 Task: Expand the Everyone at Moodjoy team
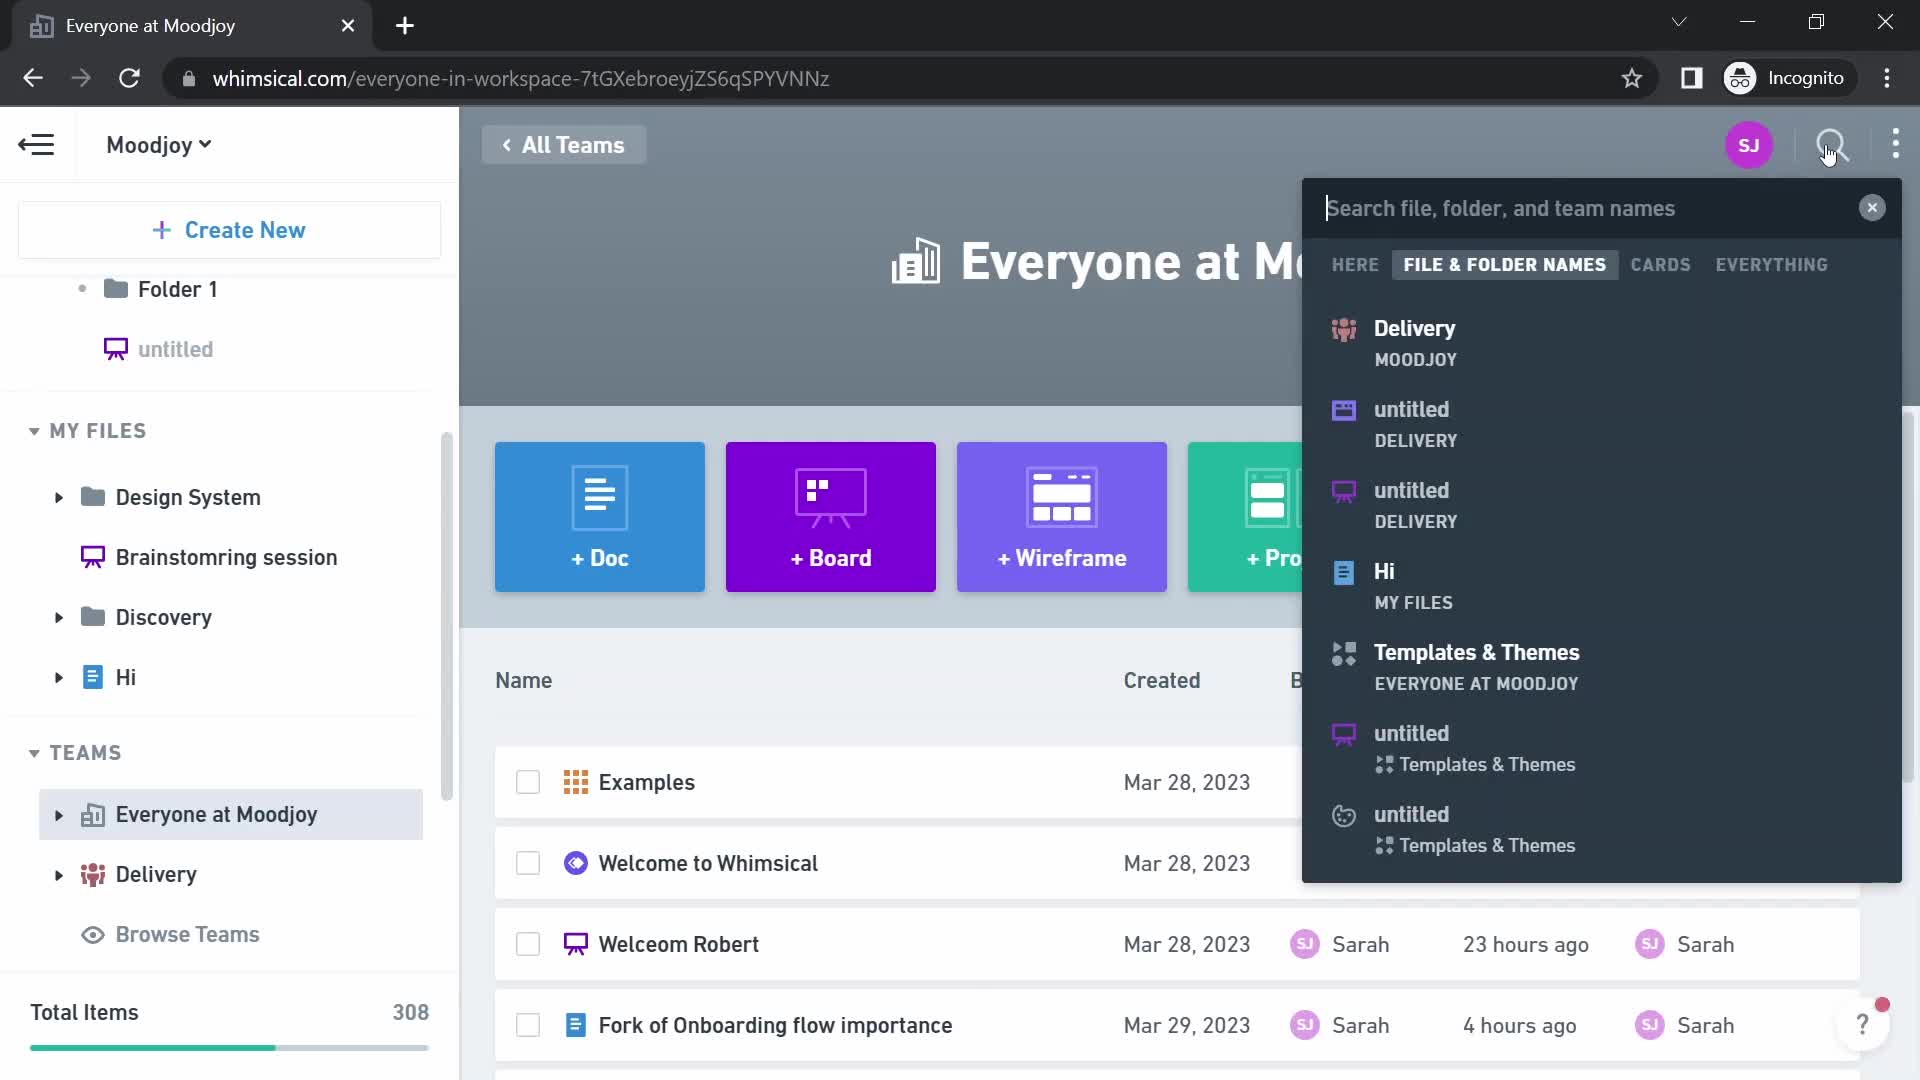(x=58, y=815)
